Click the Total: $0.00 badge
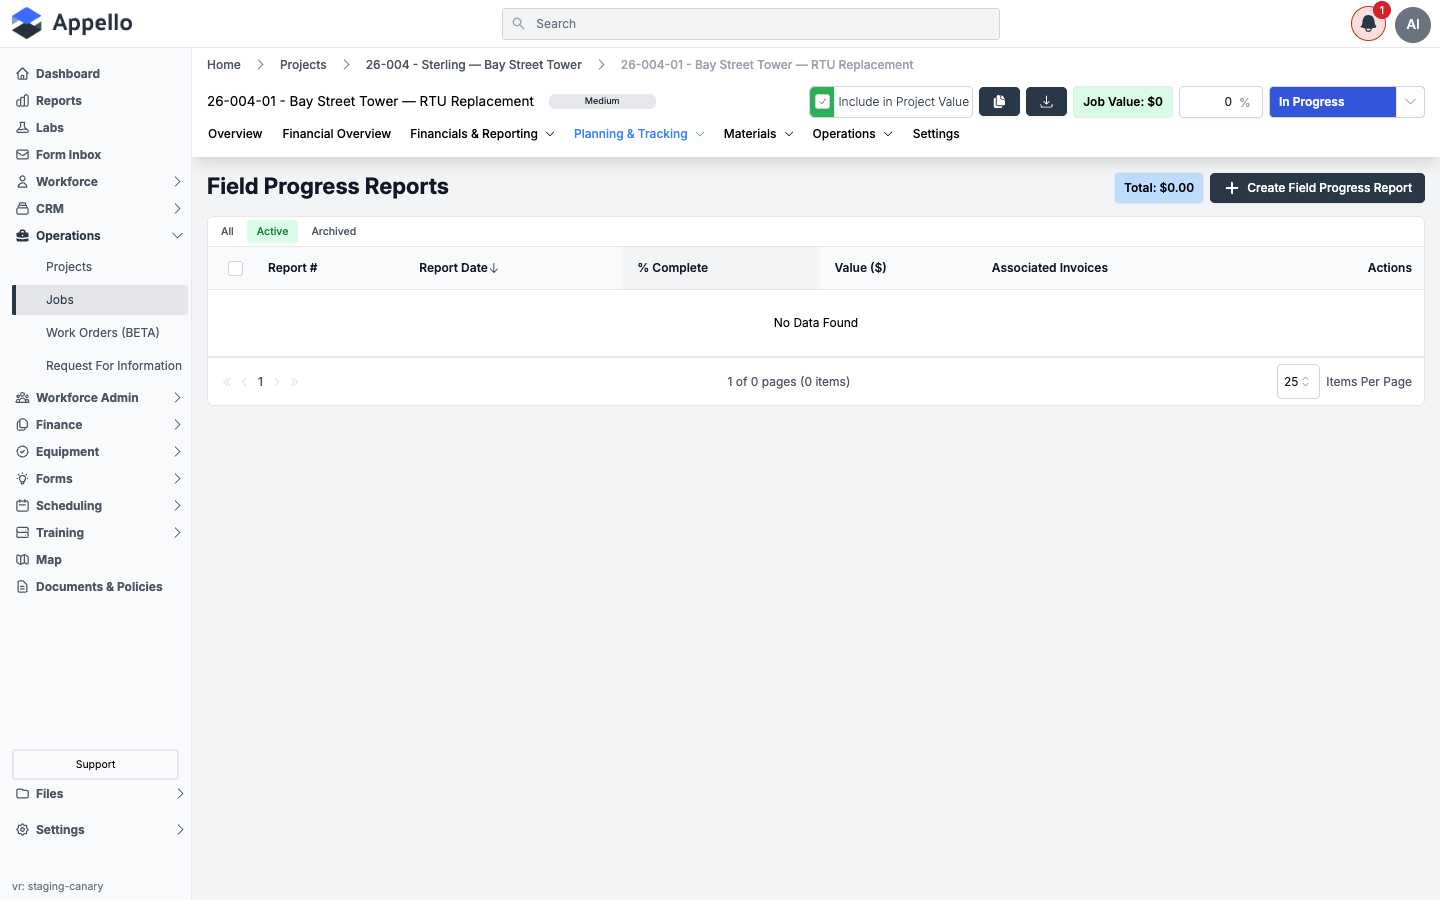1440x918 pixels. click(1159, 188)
